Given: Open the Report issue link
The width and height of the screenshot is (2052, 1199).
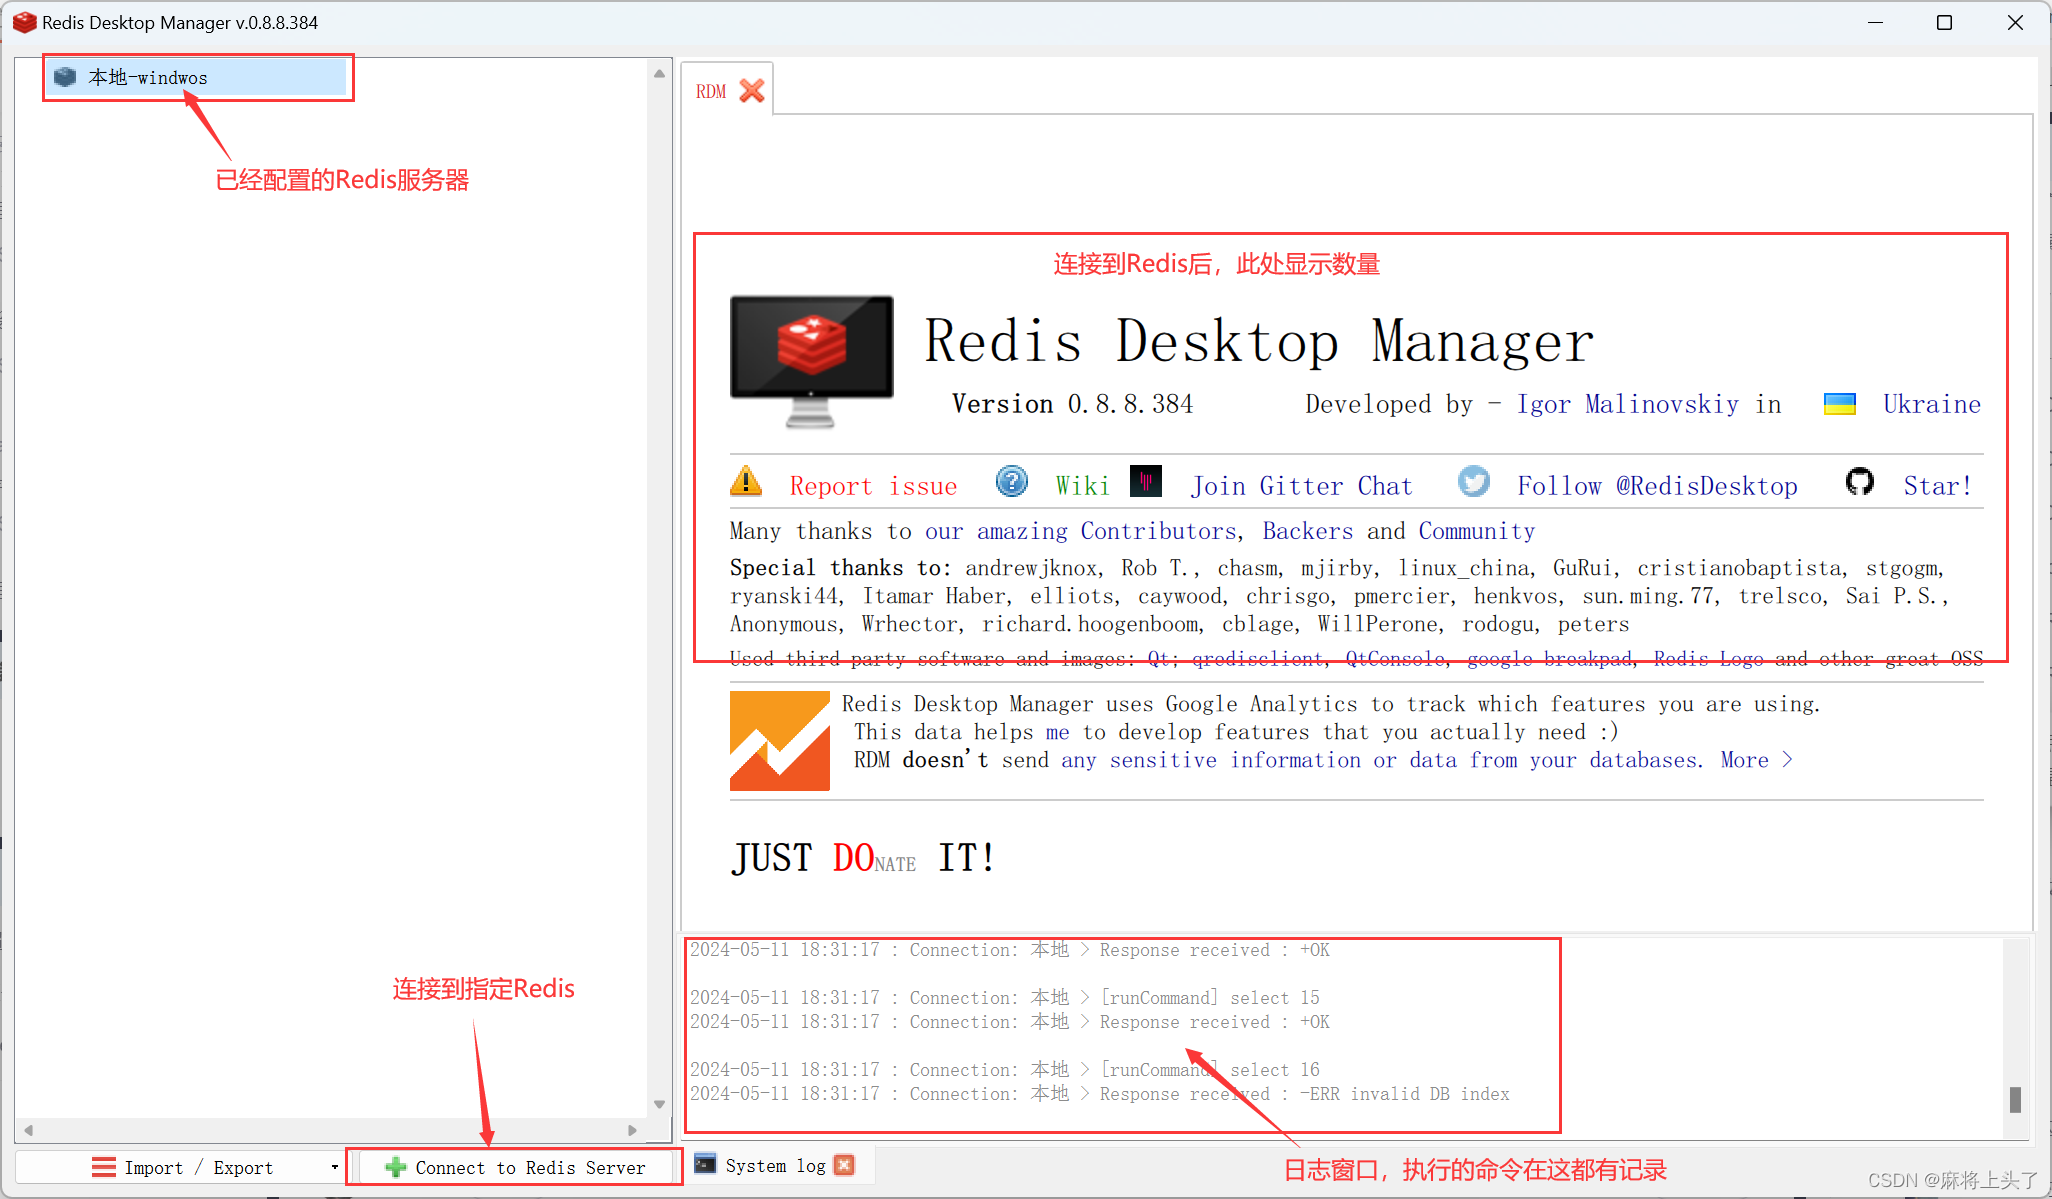Looking at the screenshot, I should 873,486.
